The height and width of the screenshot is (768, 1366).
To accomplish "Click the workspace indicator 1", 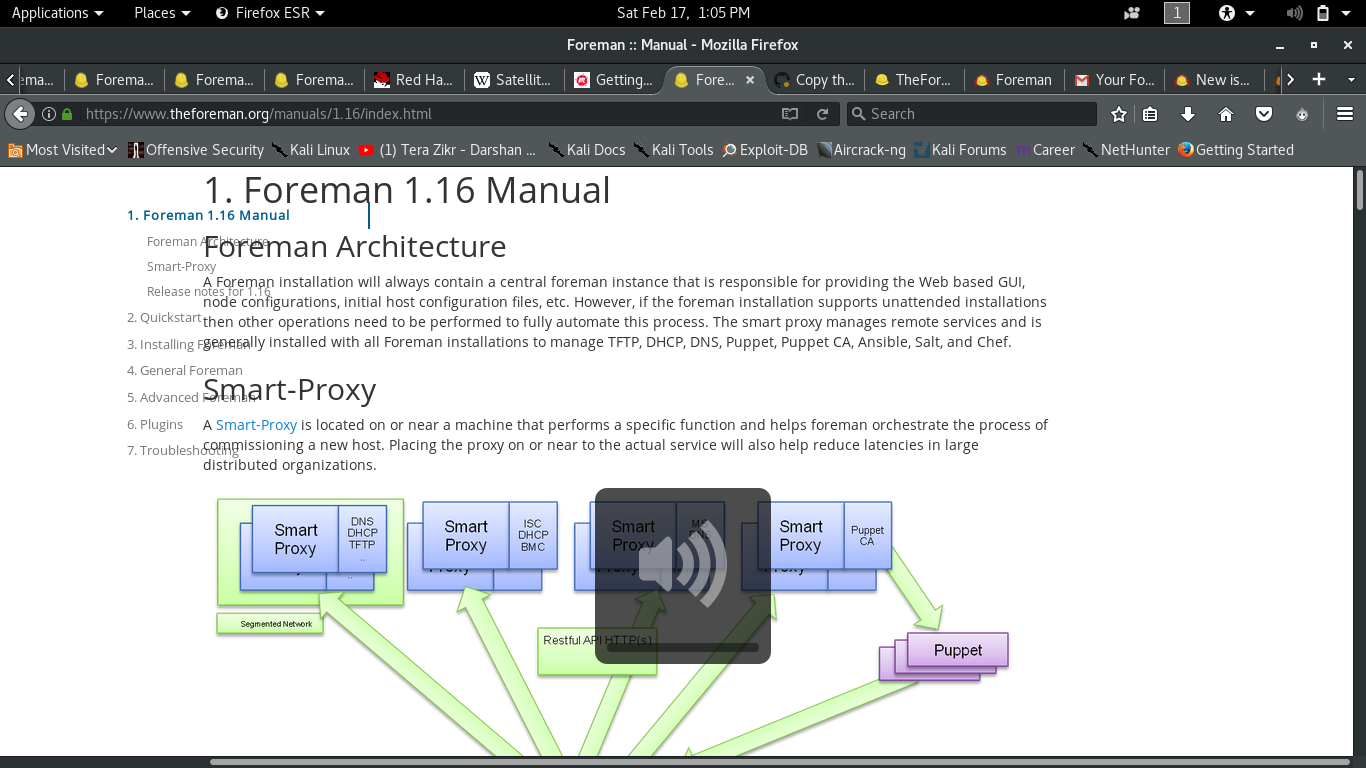I will [1177, 13].
